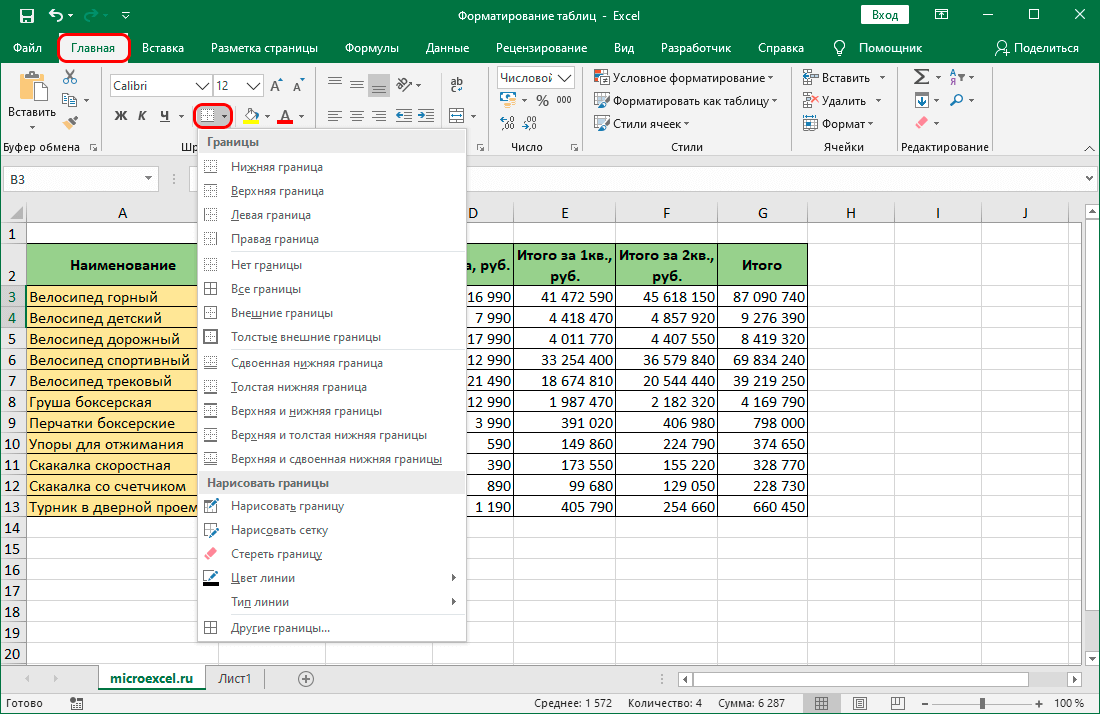Click the fill color paint bucket
The width and height of the screenshot is (1100, 714).
click(x=250, y=116)
